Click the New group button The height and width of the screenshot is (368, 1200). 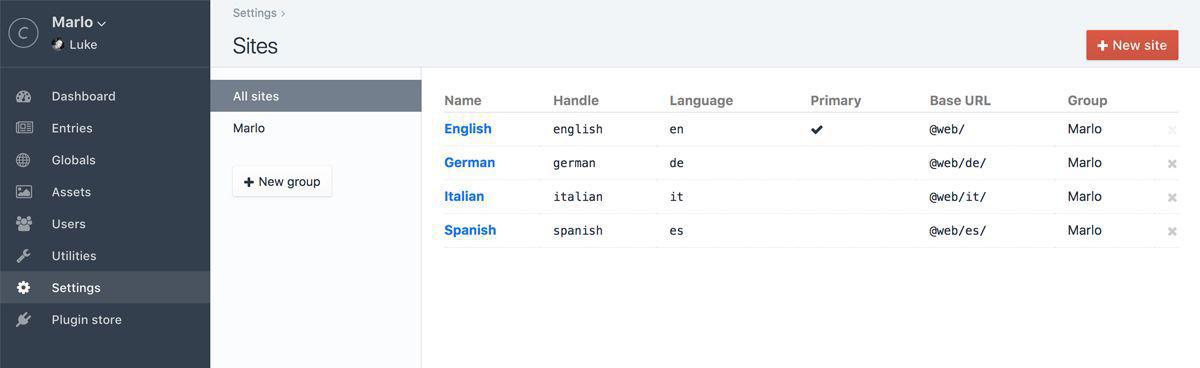coord(282,181)
